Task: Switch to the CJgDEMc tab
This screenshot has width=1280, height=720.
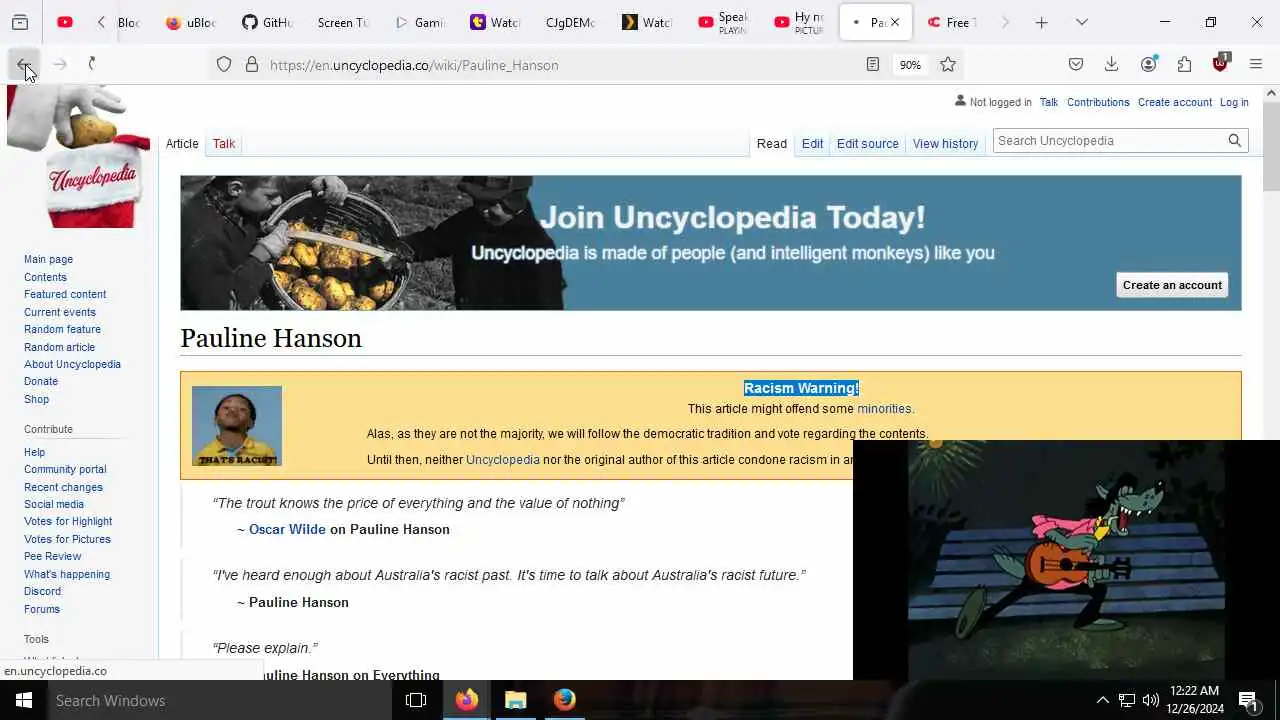Action: 570,22
